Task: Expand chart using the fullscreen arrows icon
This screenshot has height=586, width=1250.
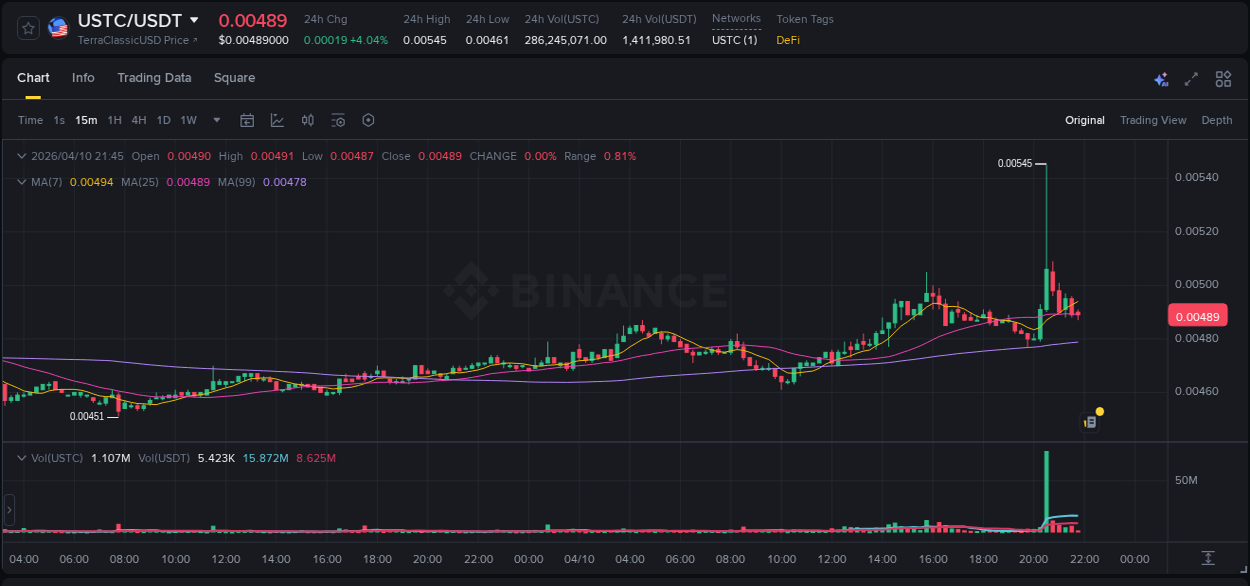Action: click(1190, 78)
